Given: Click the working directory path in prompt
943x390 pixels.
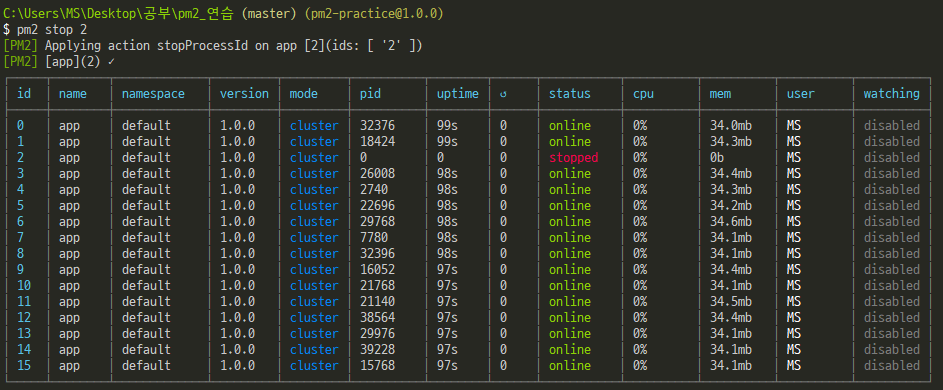Looking at the screenshot, I should [118, 14].
